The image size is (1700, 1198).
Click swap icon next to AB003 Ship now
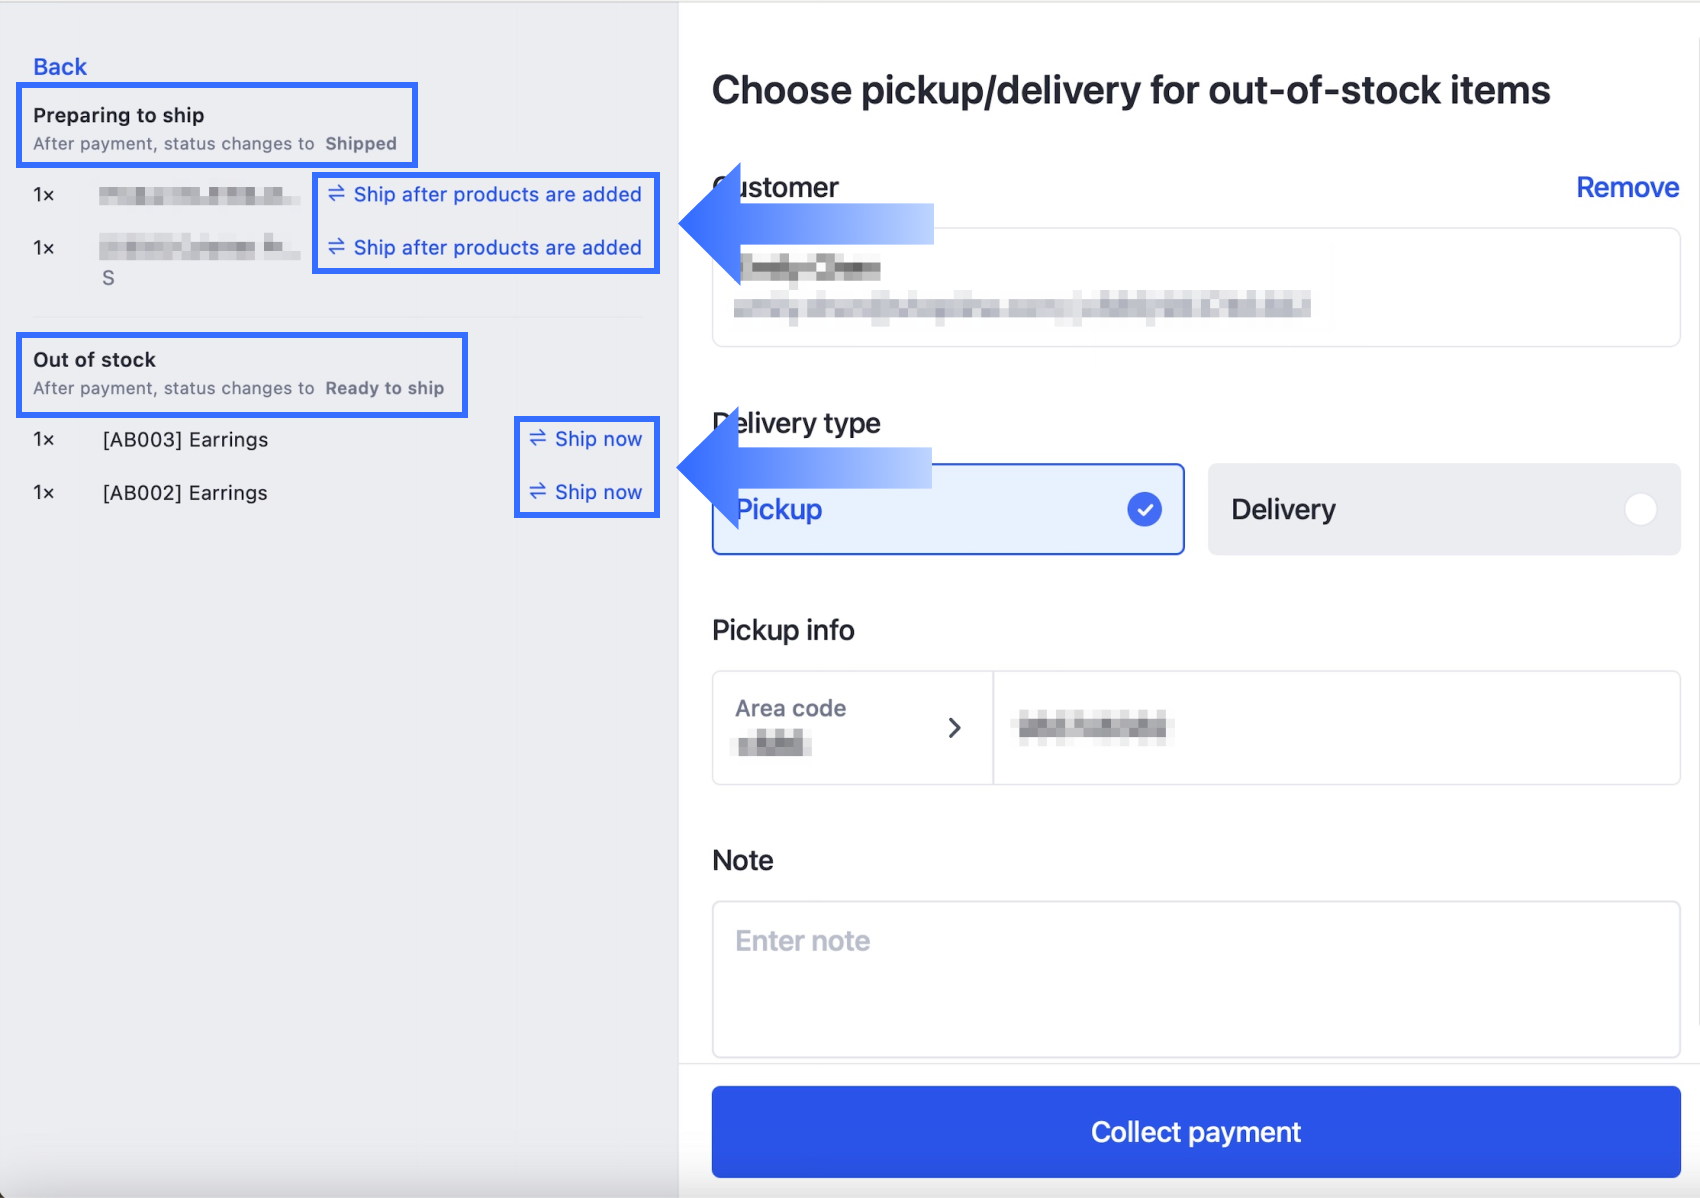(538, 438)
